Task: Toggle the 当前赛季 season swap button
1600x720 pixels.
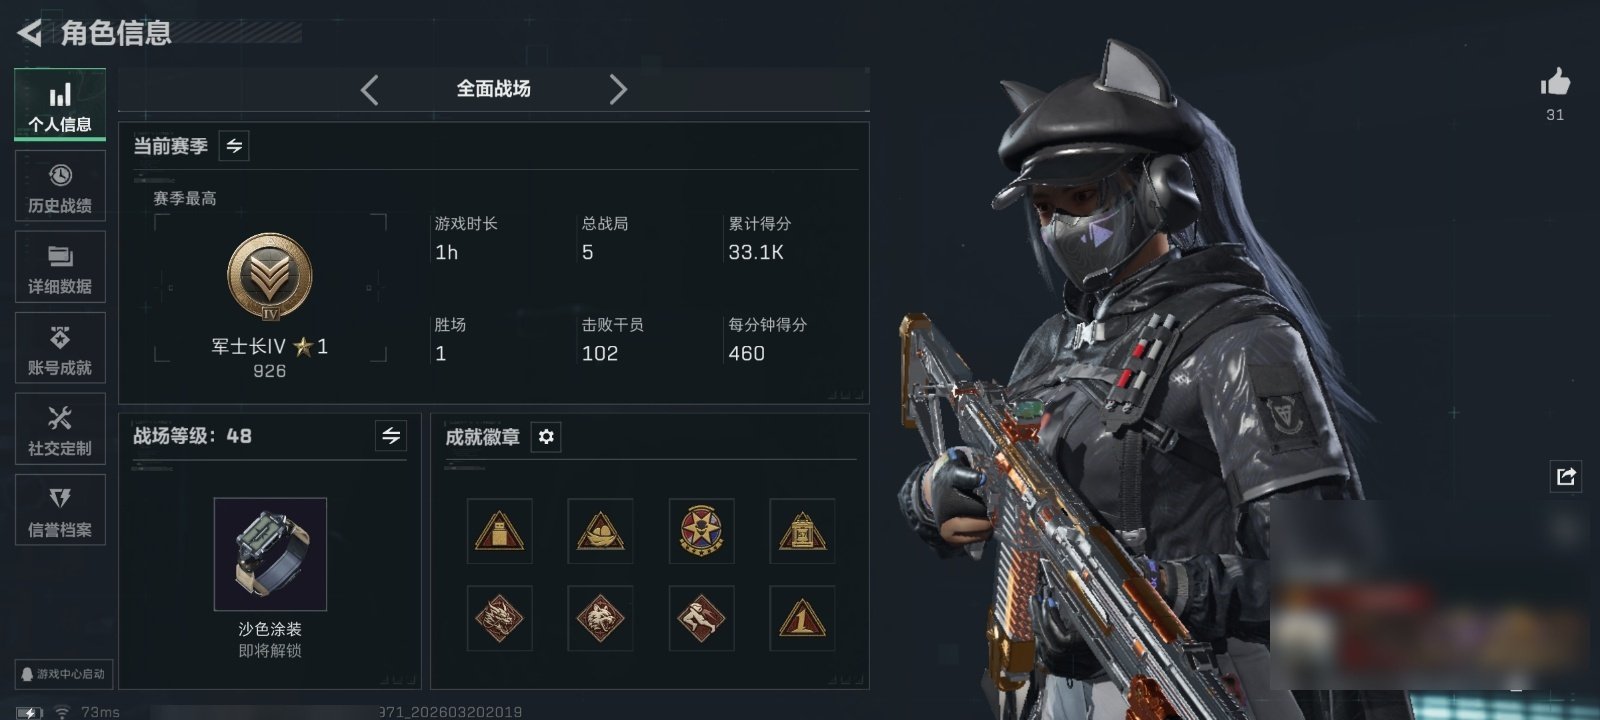Action: click(x=234, y=146)
